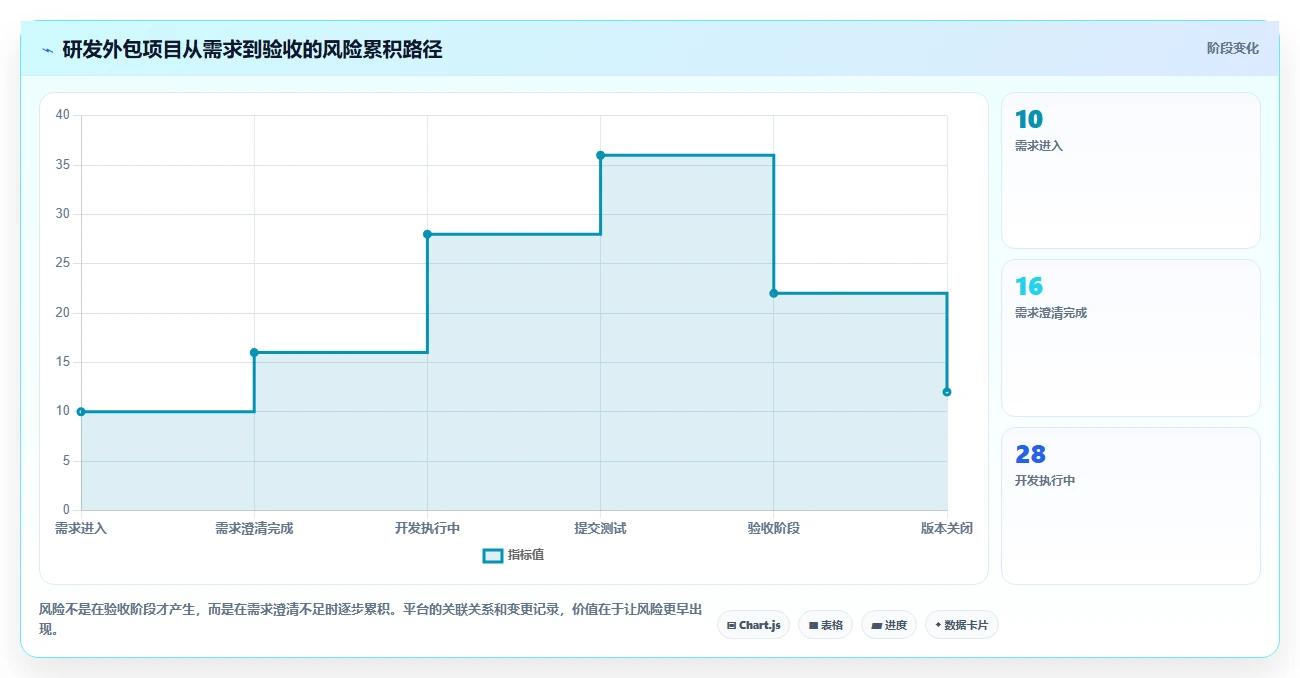Select the 提交测试 peak point at 36
1300x678 pixels.
click(x=600, y=155)
